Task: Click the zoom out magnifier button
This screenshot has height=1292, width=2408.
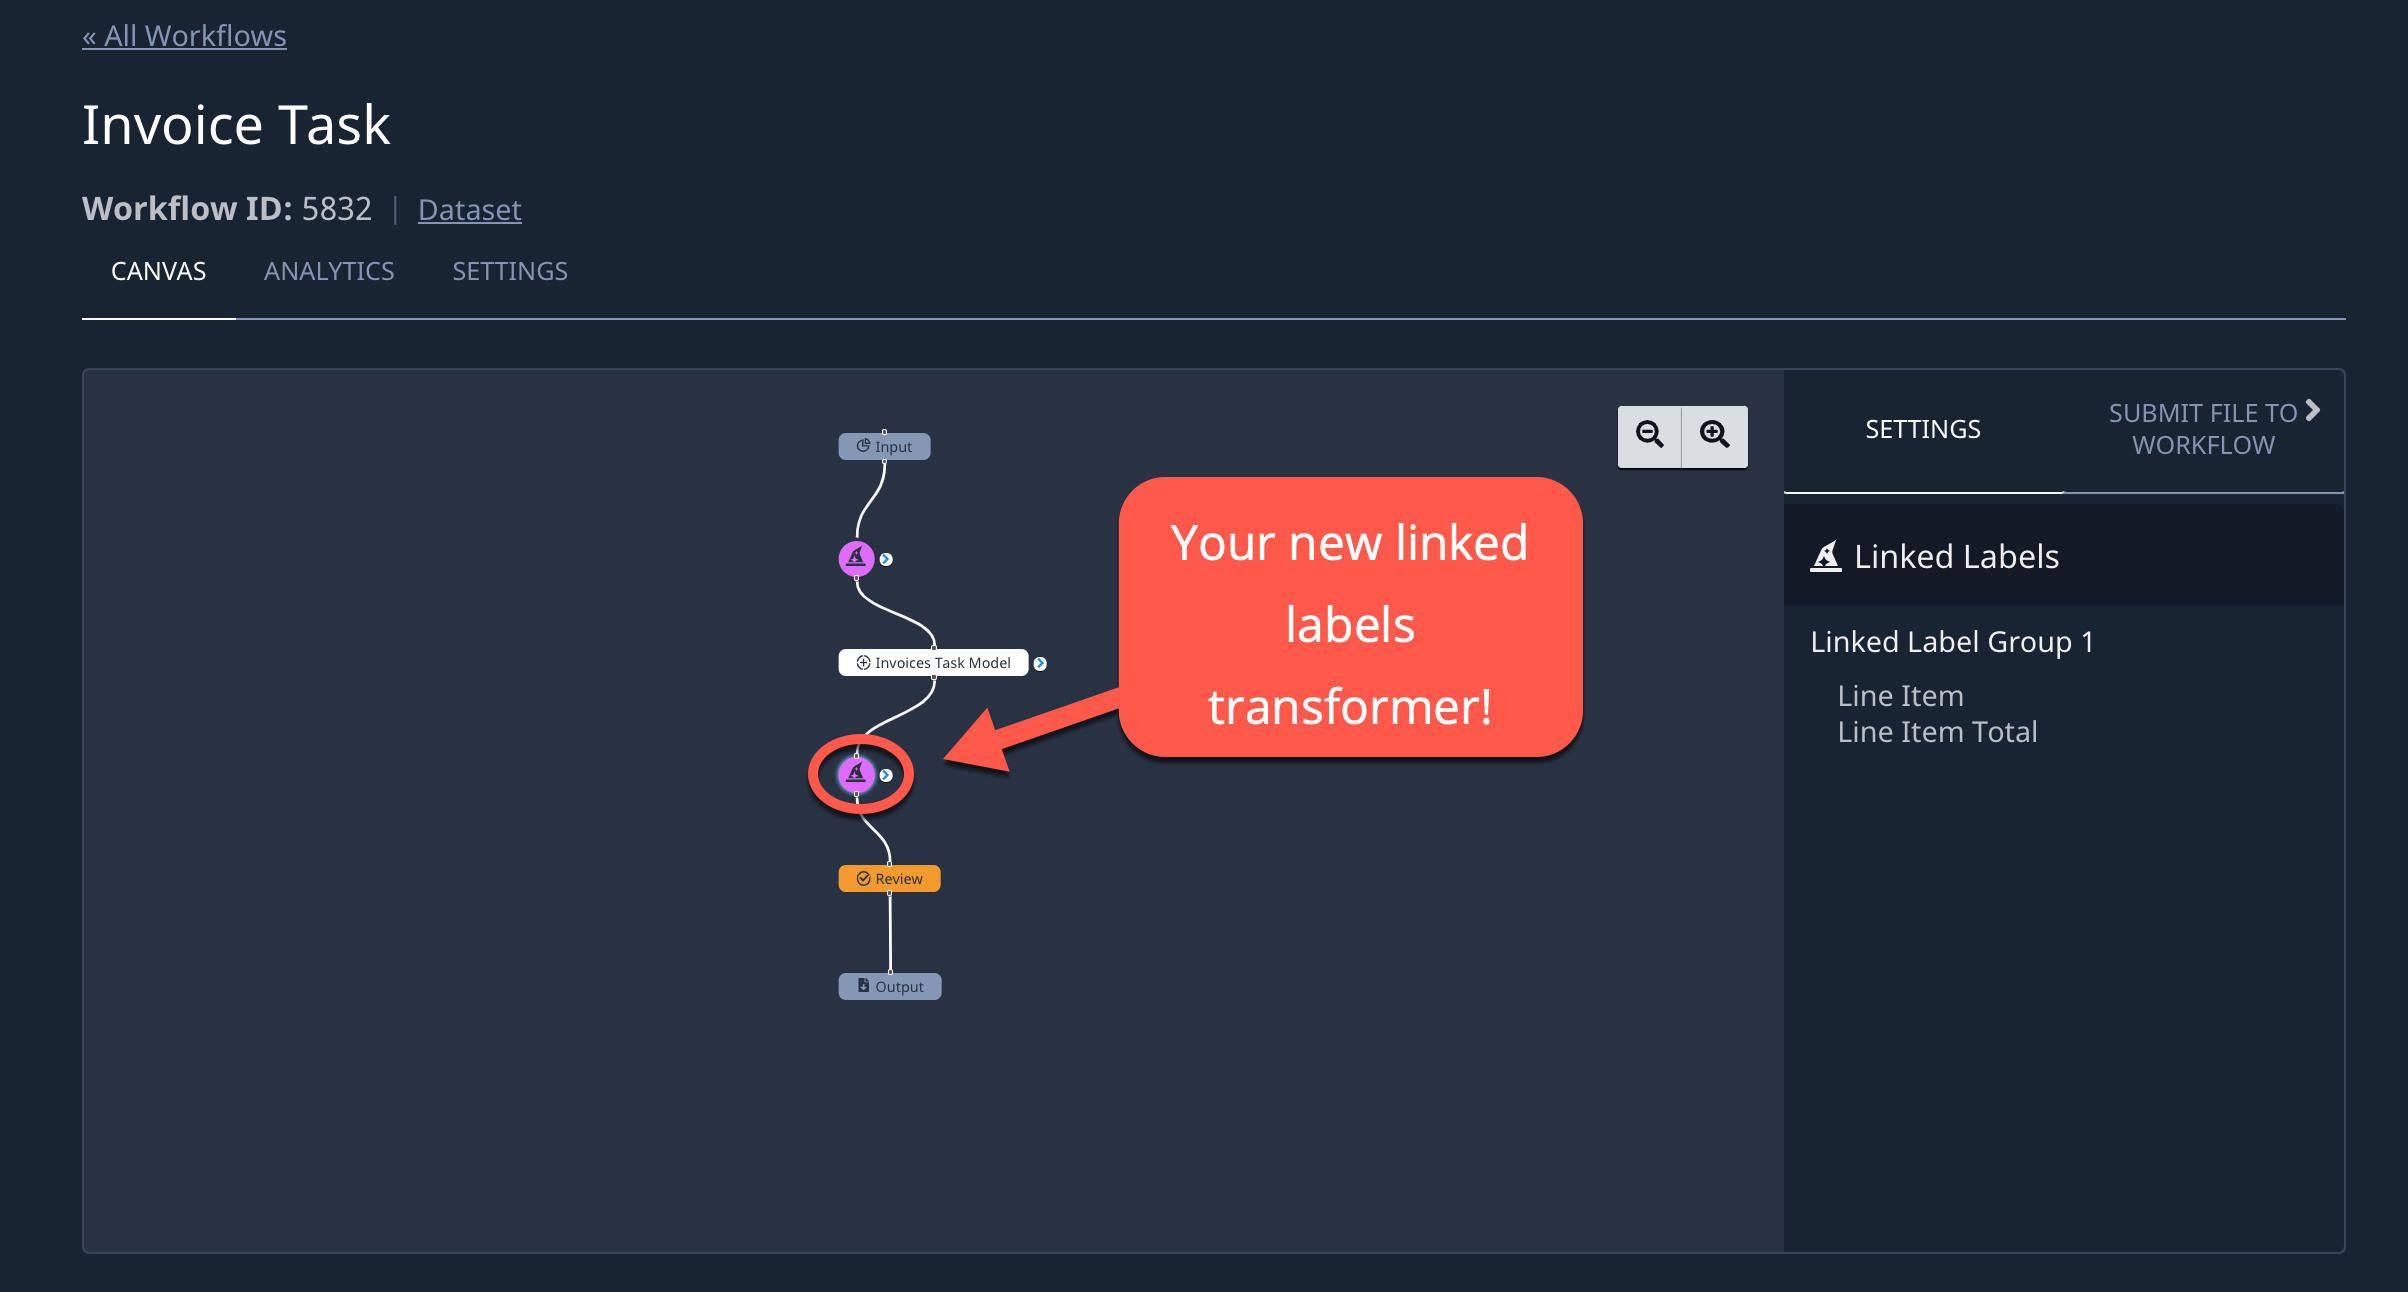Action: click(x=1650, y=436)
